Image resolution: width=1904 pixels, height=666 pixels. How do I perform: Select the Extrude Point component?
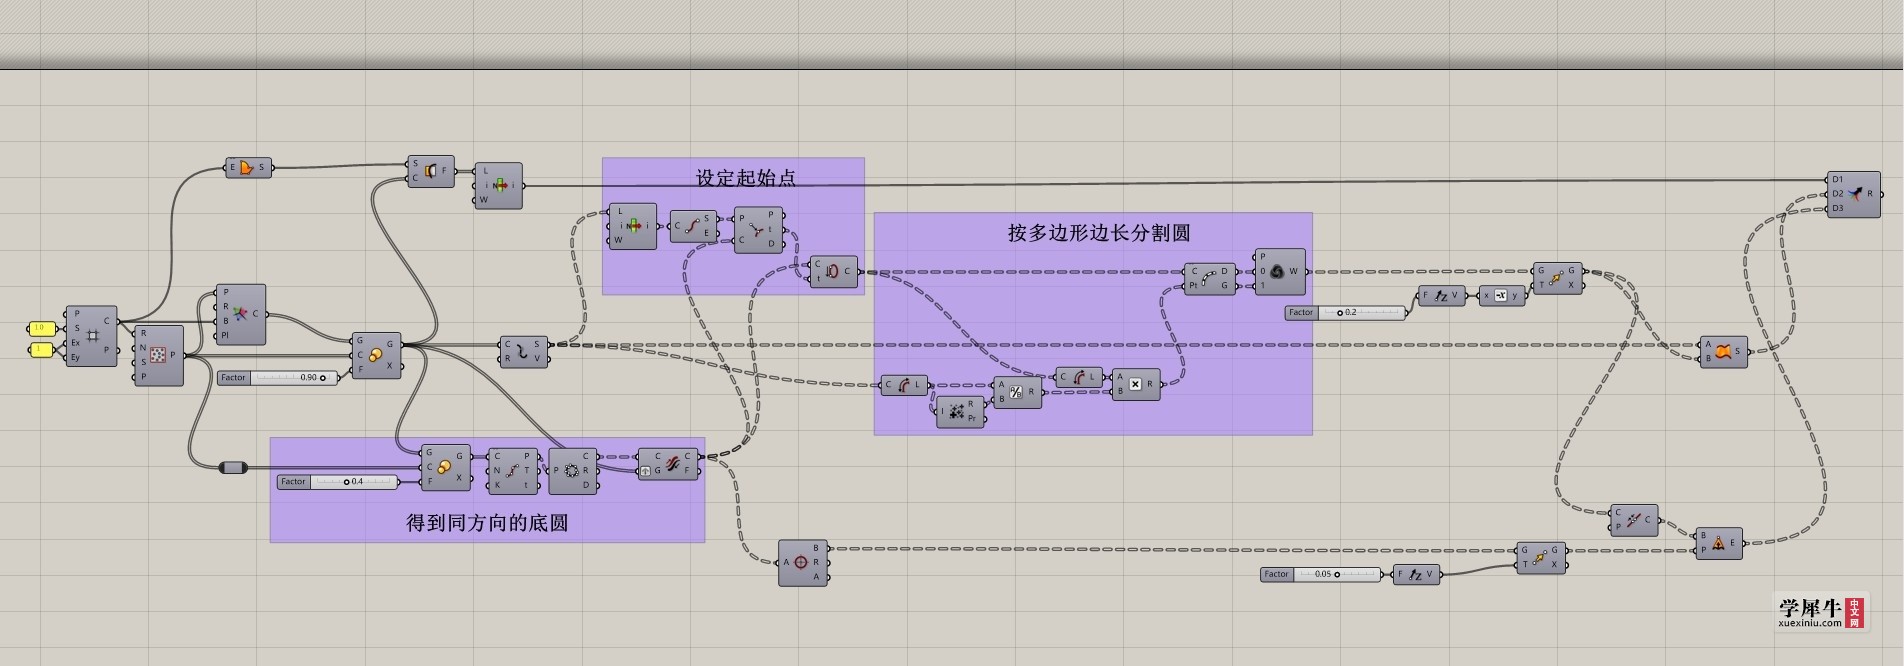1718,543
